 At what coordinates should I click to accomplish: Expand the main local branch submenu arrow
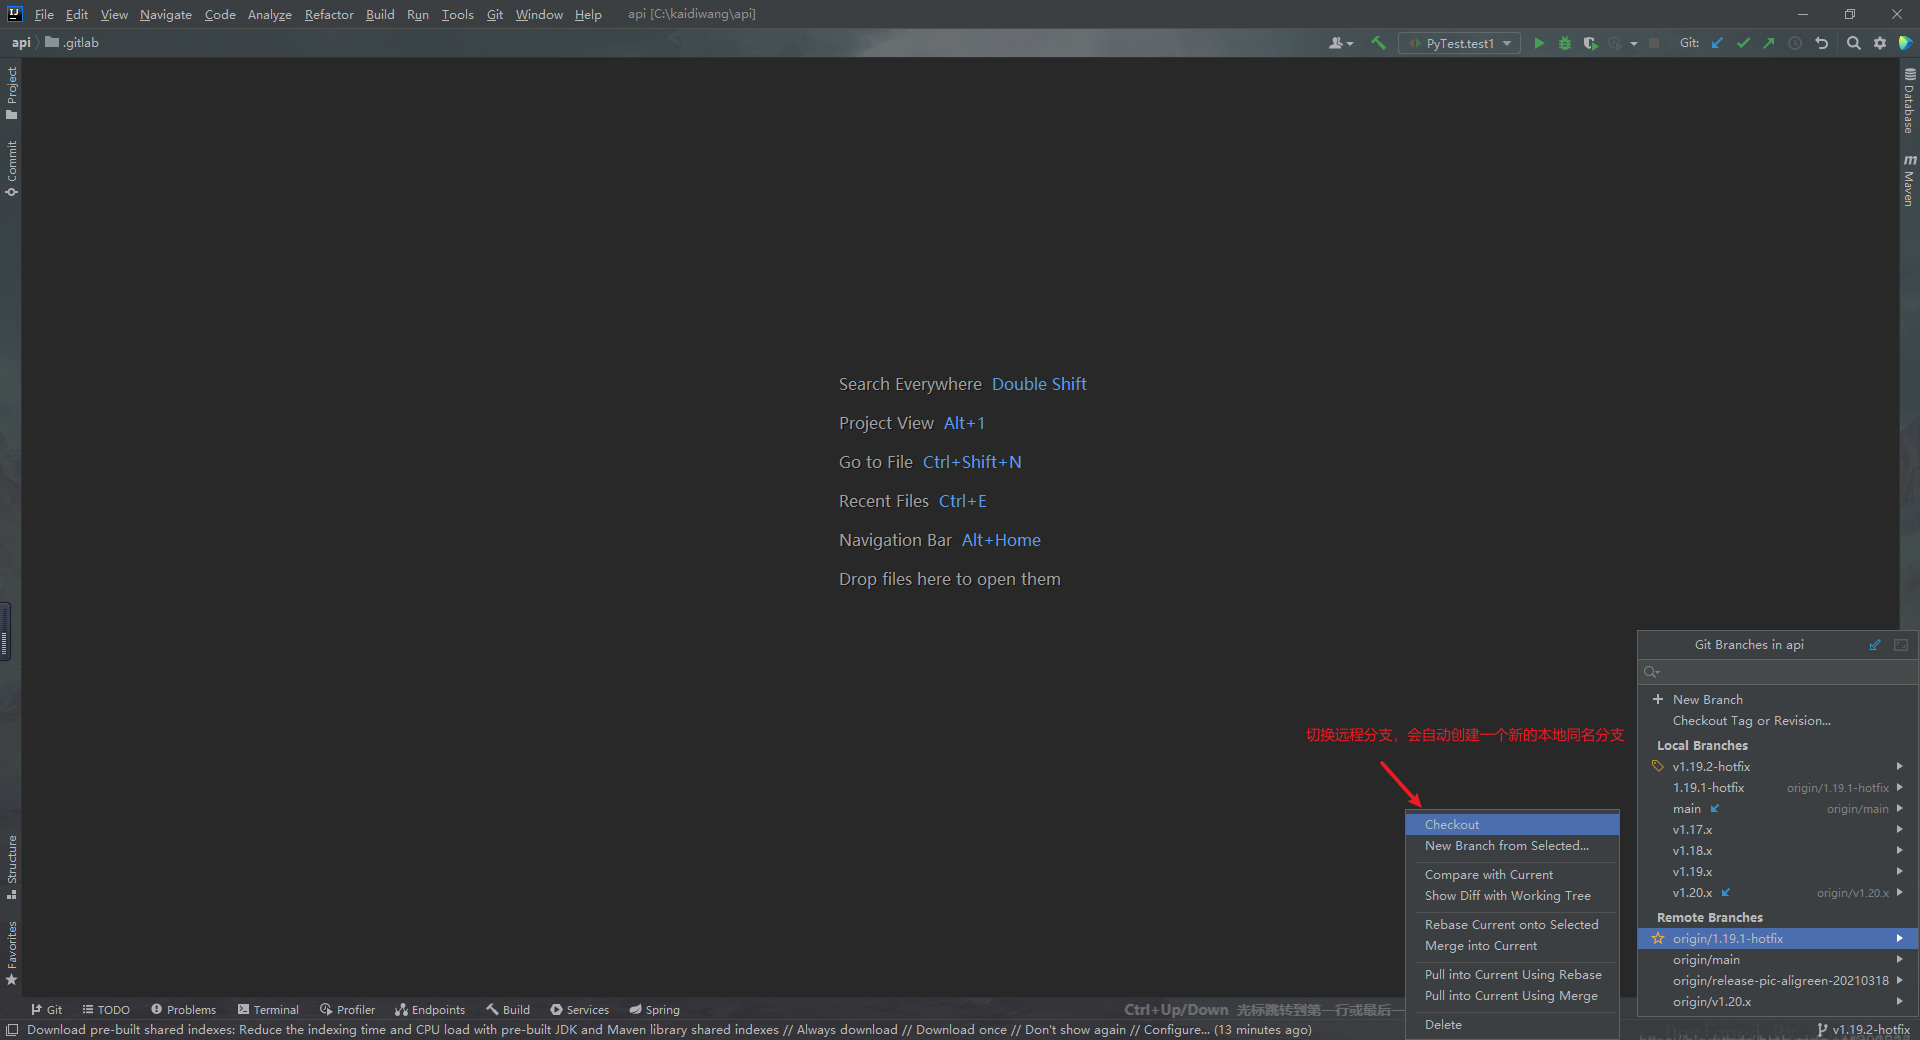(1899, 808)
